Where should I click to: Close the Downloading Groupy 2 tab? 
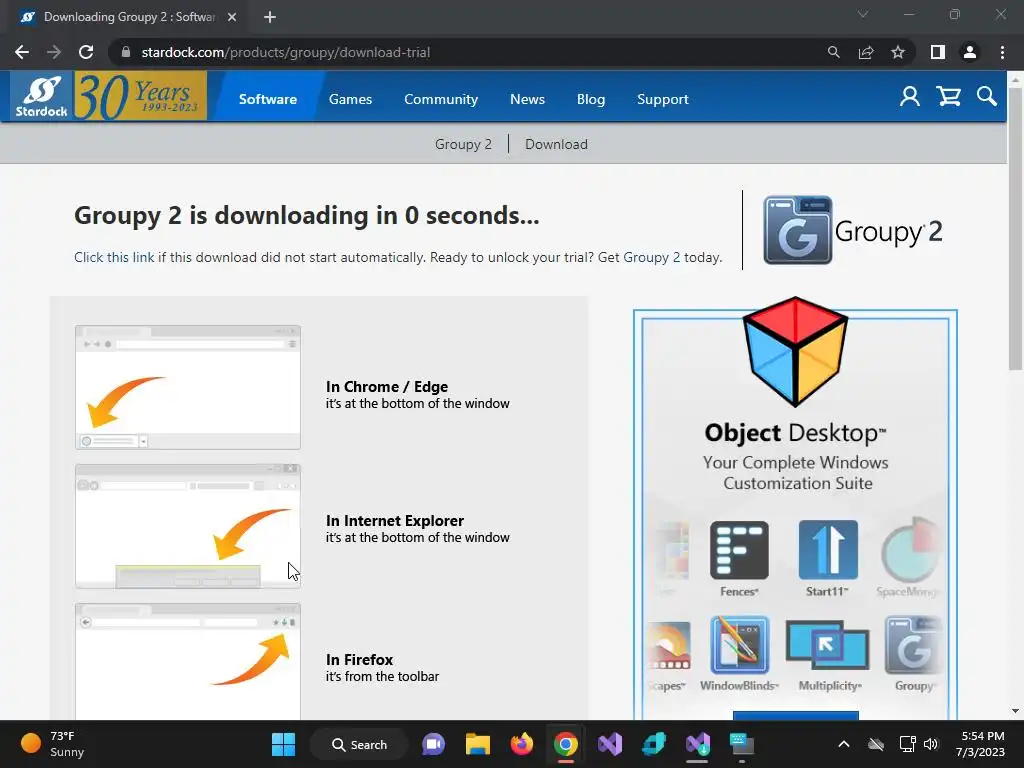(x=232, y=17)
